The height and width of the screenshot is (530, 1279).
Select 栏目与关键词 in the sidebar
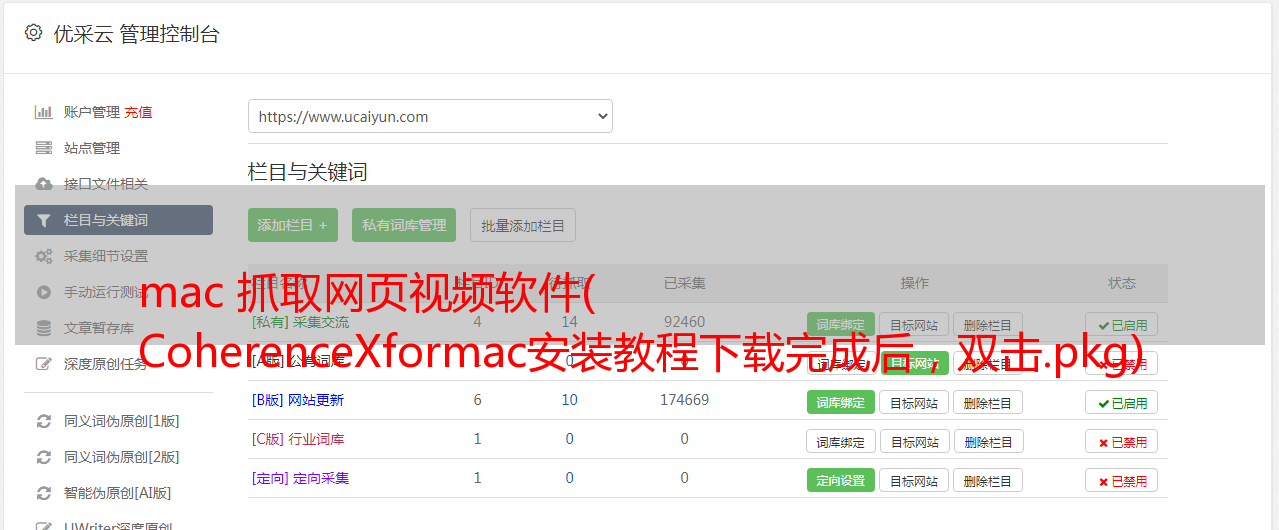point(118,220)
